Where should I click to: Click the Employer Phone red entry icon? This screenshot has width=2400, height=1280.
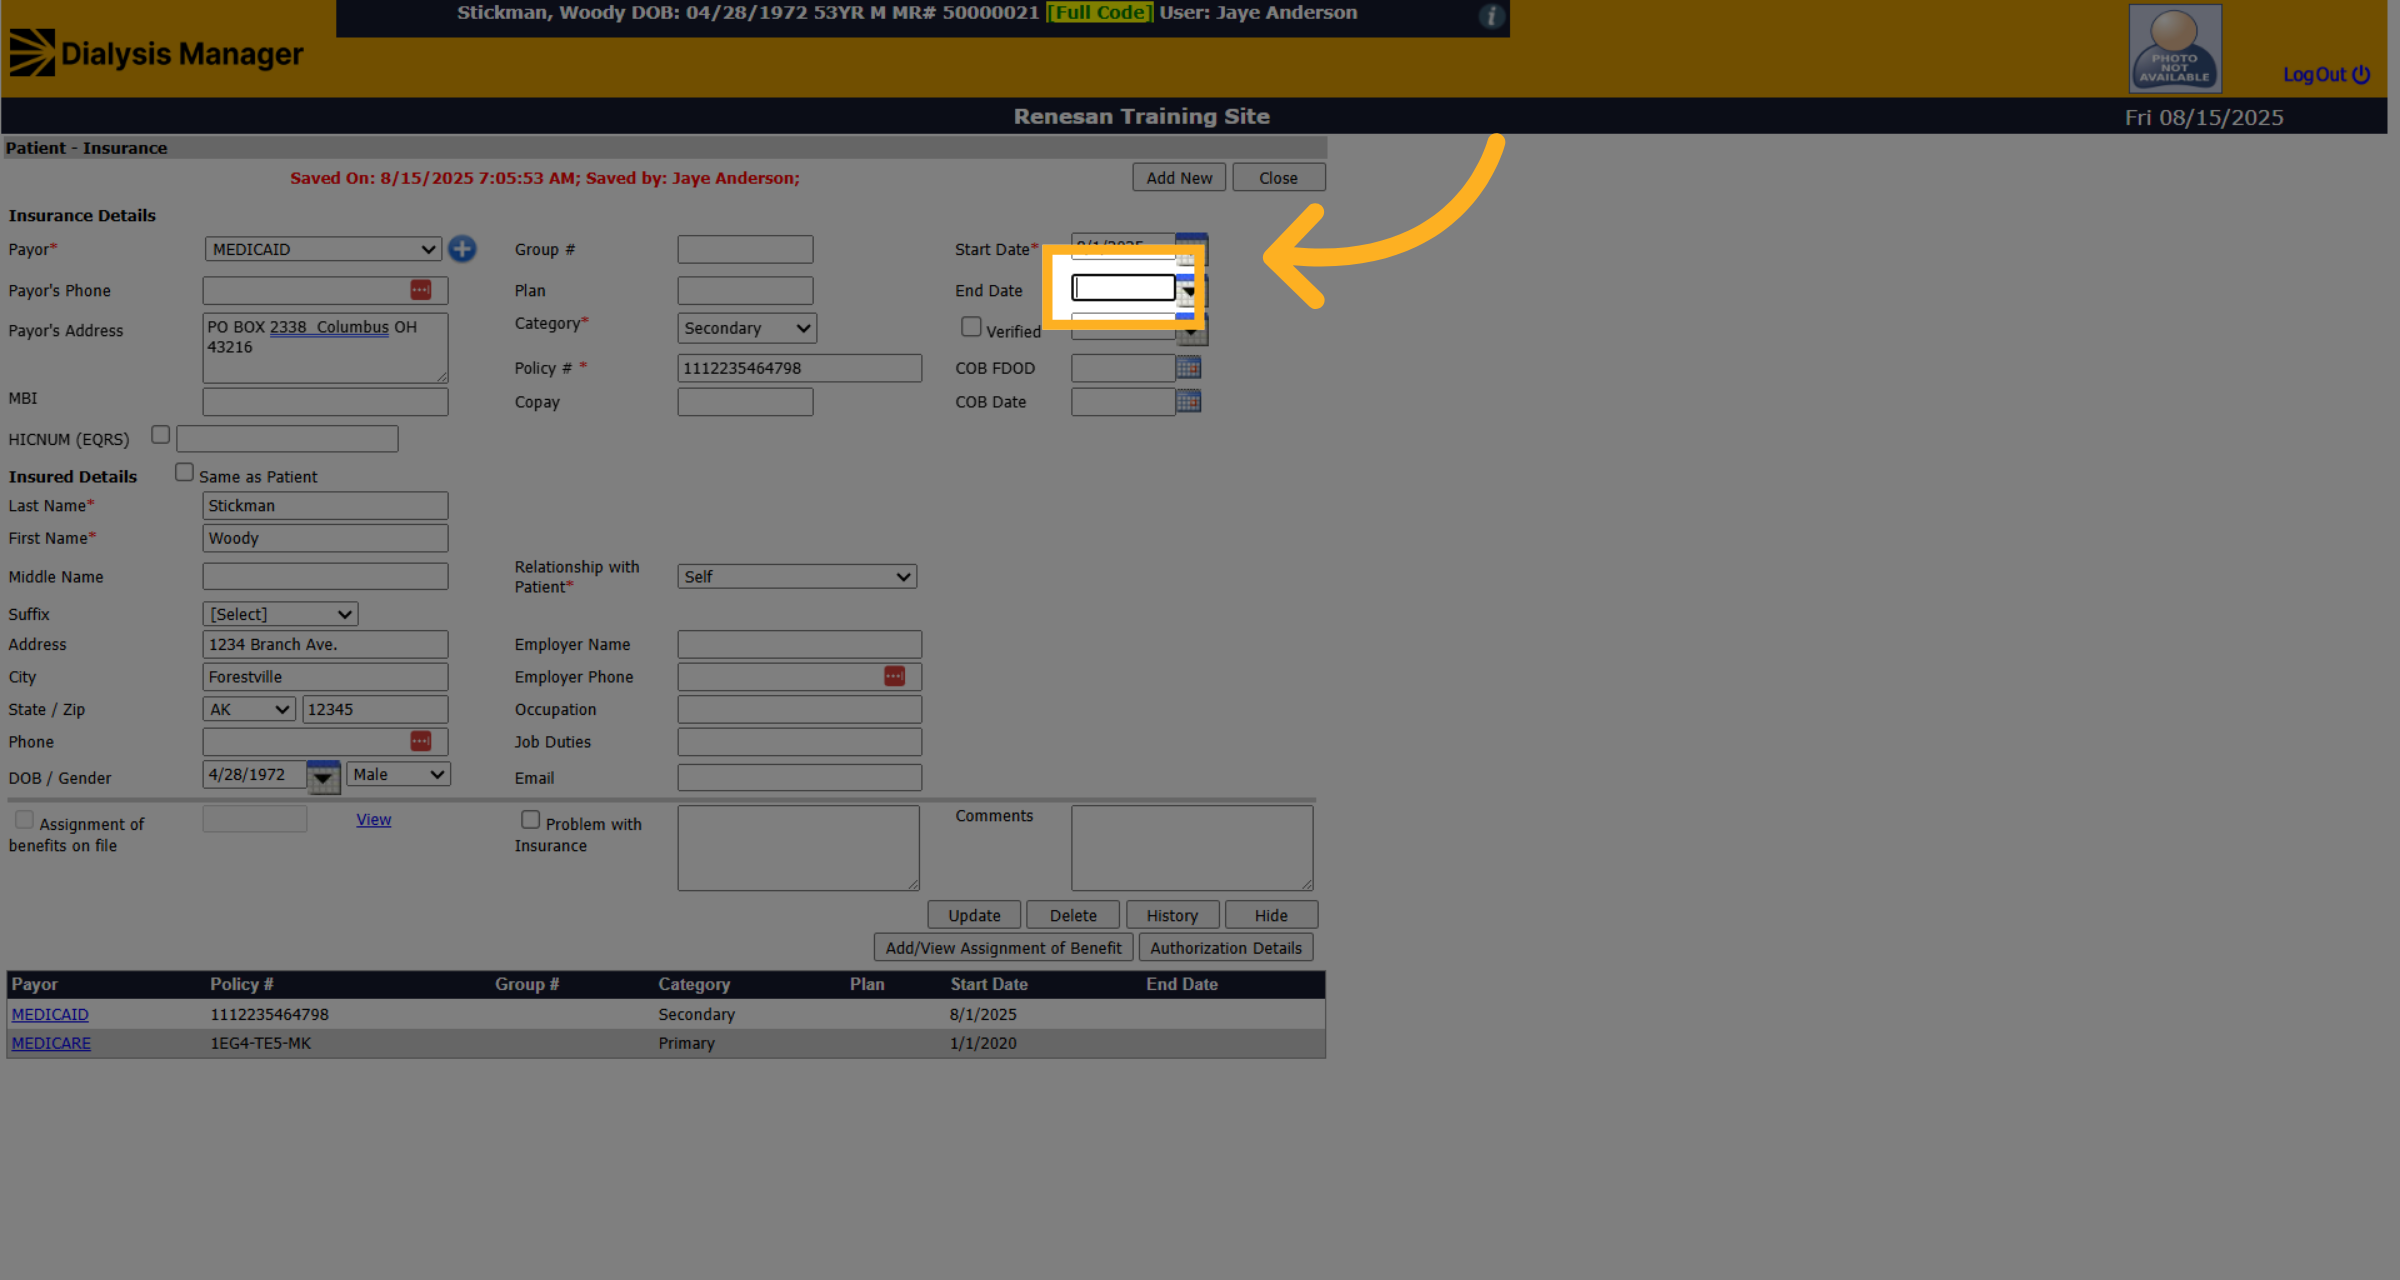(x=895, y=676)
